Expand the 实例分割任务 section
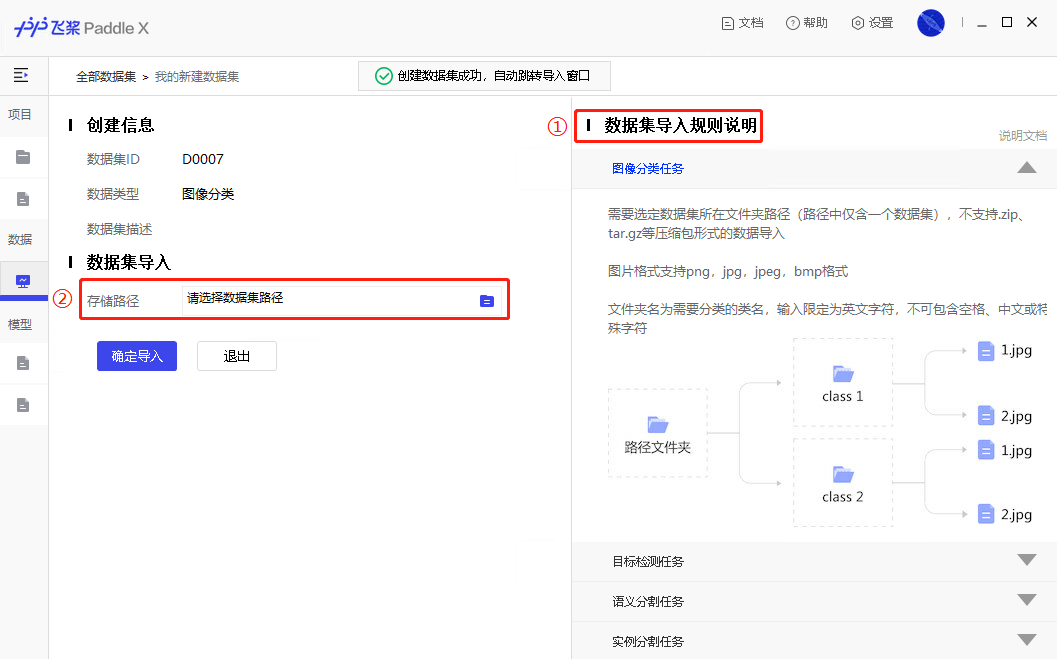 coord(1026,641)
